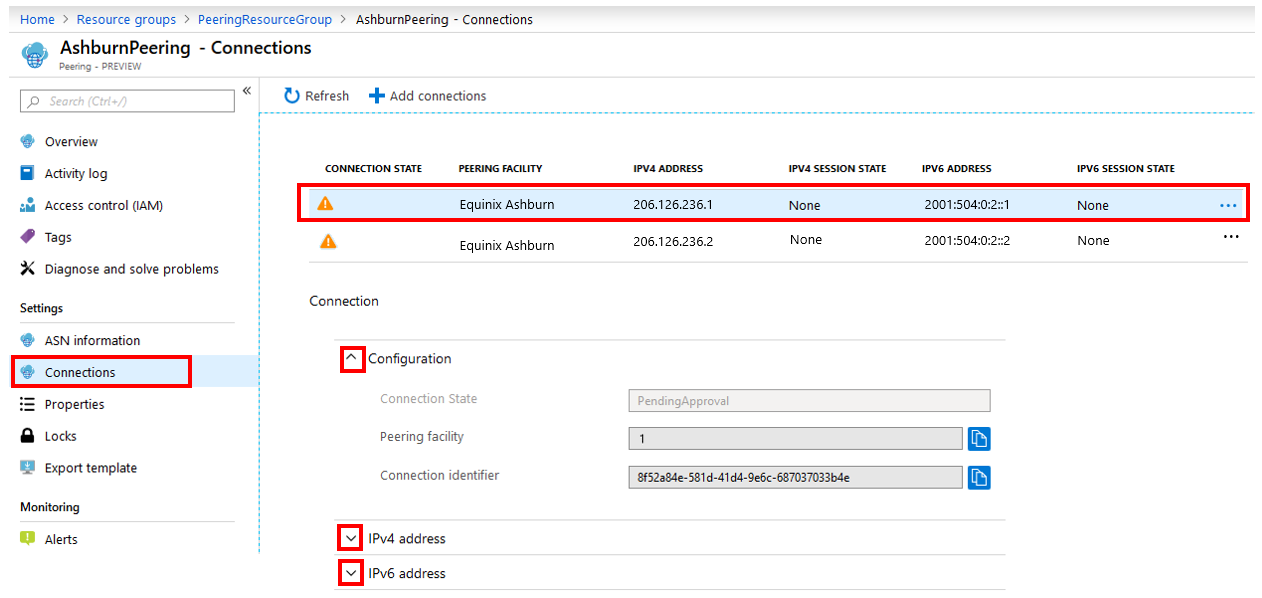This screenshot has height=598, width=1262.
Task: Open the Tags page
Action: pyautogui.click(x=58, y=238)
